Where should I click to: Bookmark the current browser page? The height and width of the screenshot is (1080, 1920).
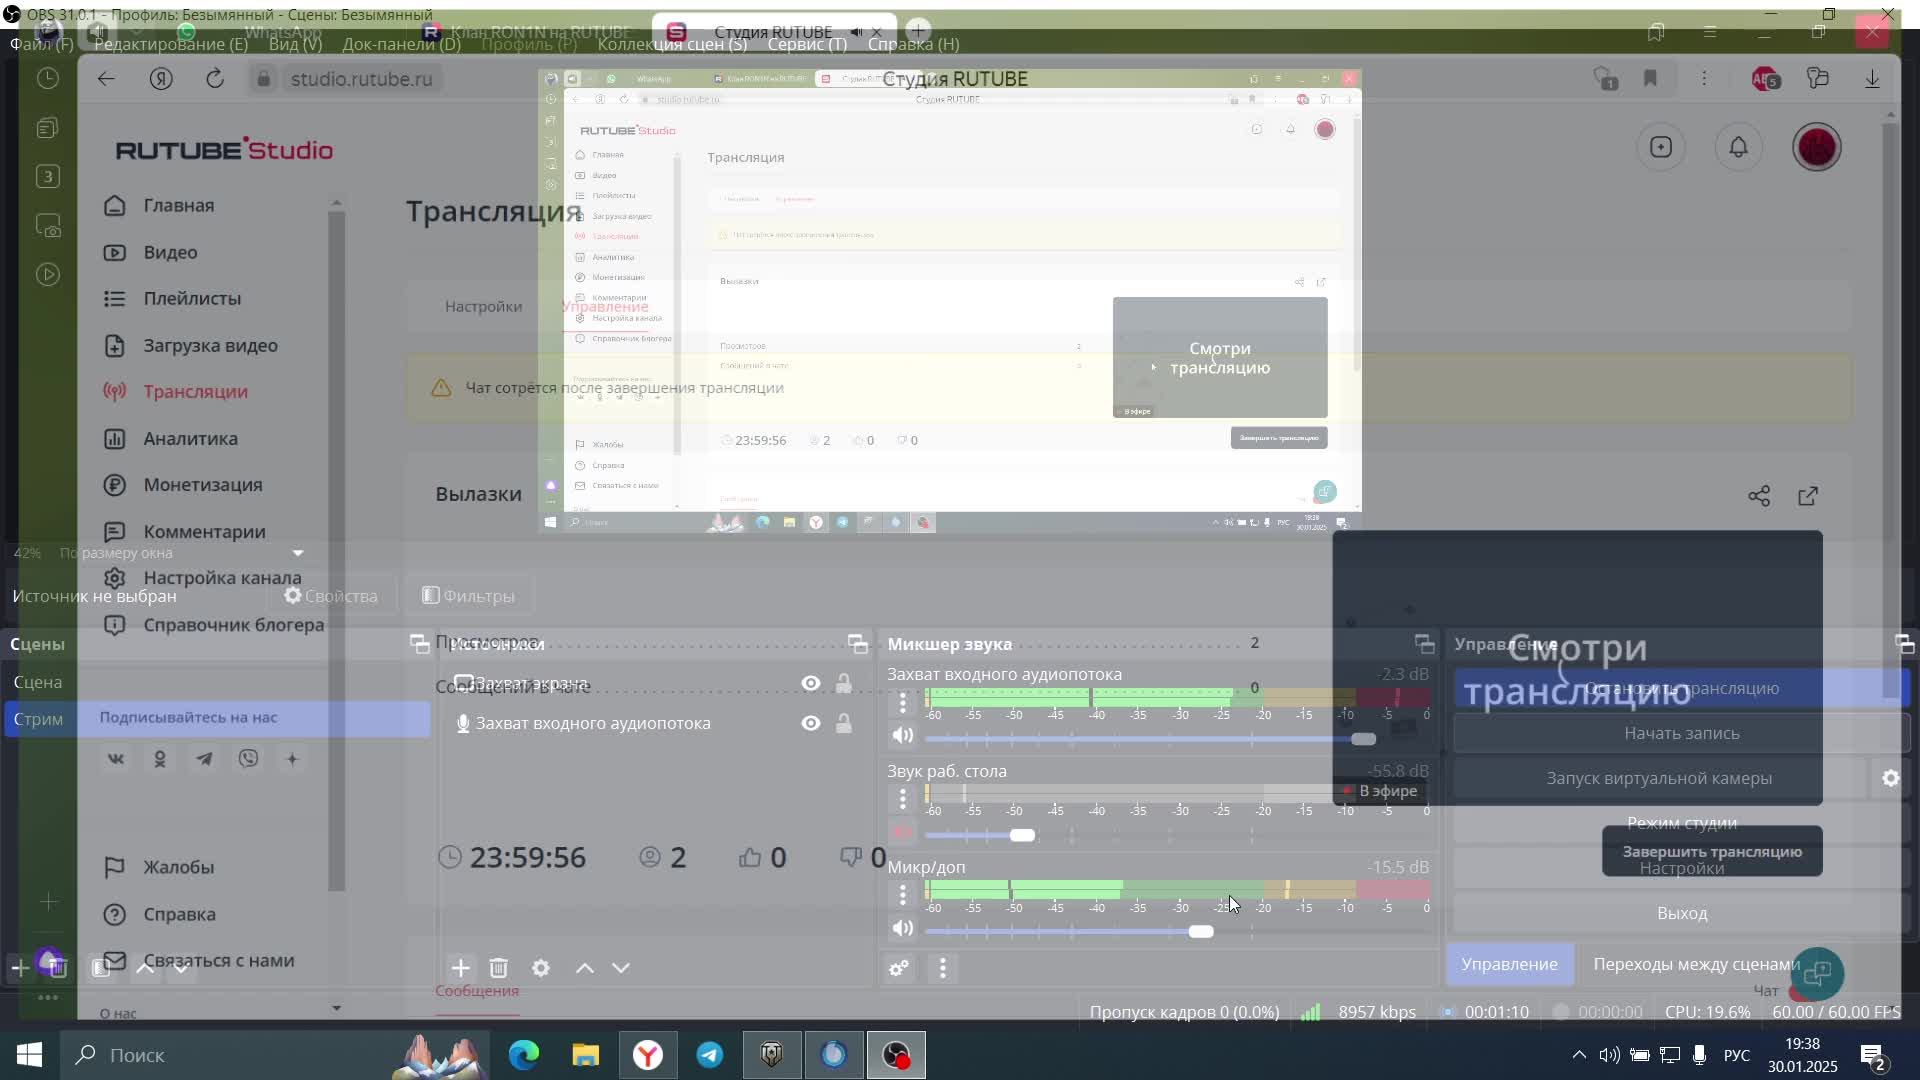pos(1650,78)
